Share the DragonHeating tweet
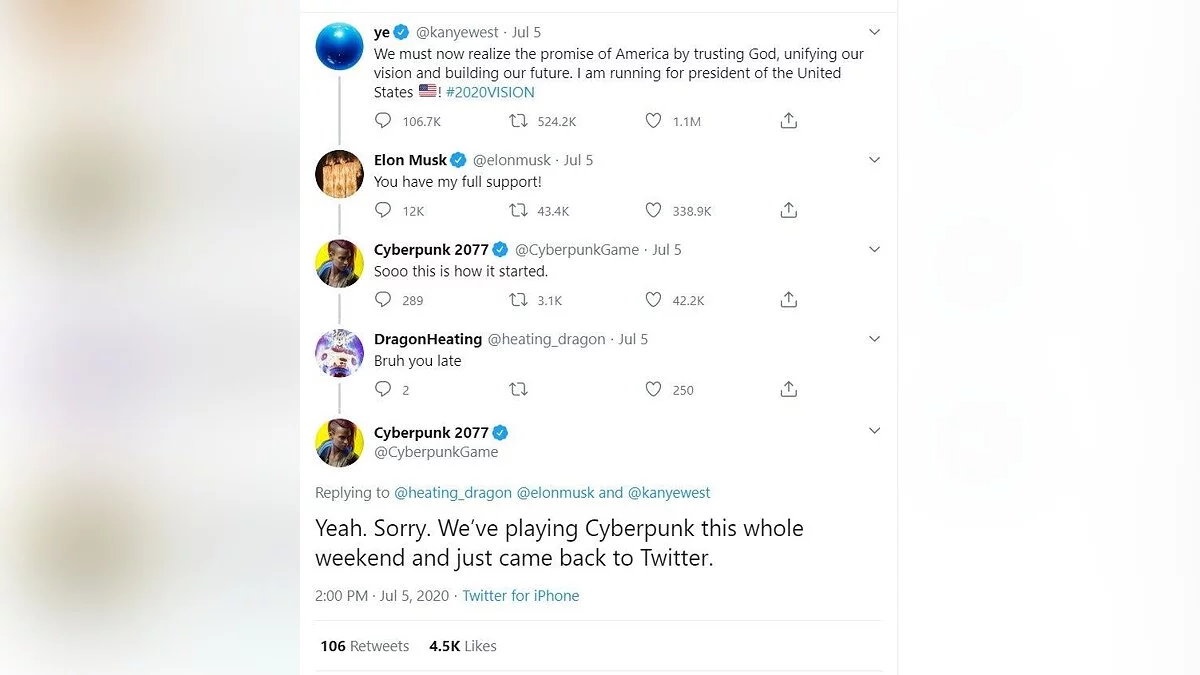 (x=788, y=390)
